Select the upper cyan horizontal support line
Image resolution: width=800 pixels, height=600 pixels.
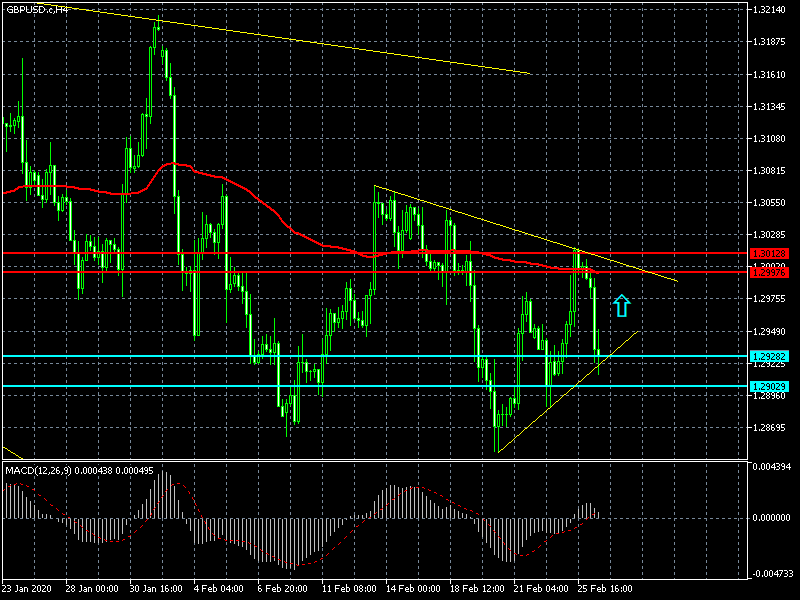click(376, 356)
